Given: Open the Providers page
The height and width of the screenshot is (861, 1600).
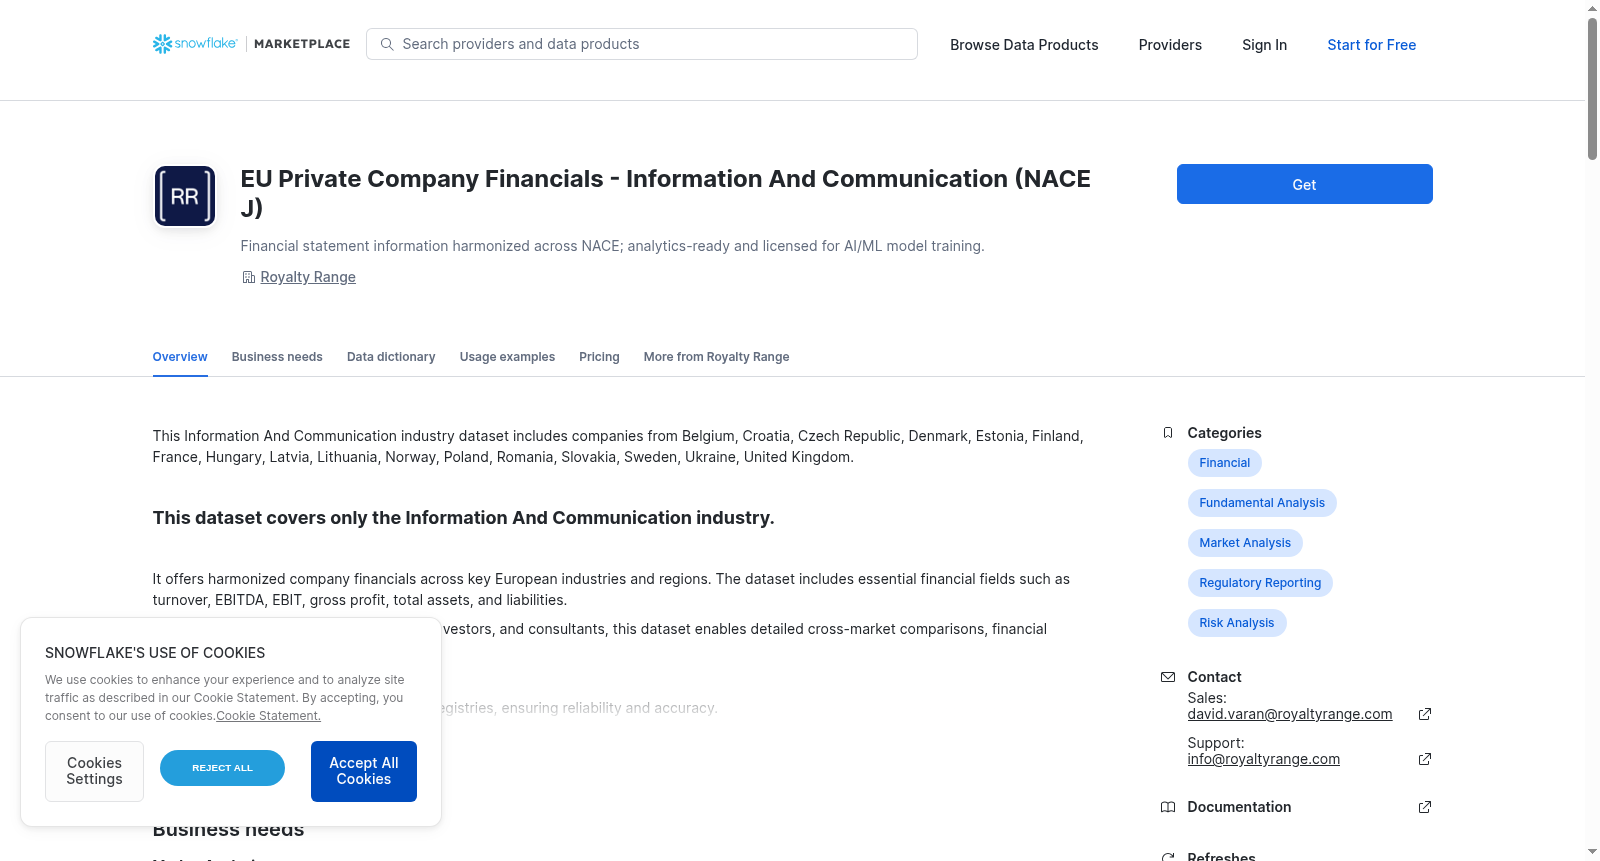Looking at the screenshot, I should point(1170,45).
